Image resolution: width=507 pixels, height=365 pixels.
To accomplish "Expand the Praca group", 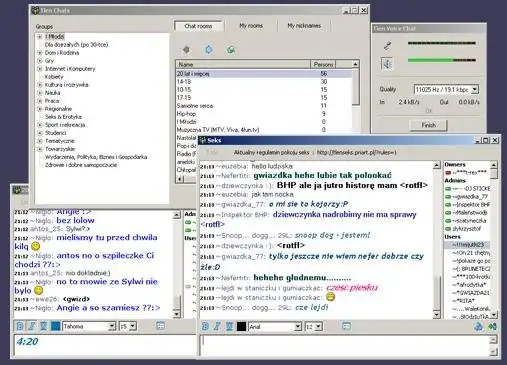I will point(40,101).
